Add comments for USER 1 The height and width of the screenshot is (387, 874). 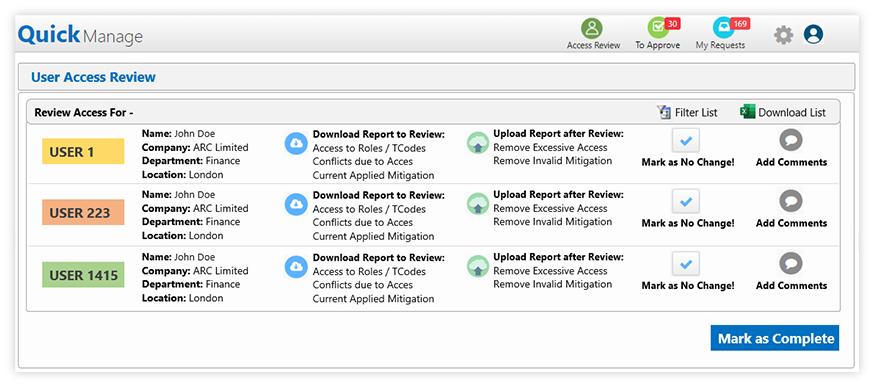click(x=790, y=141)
